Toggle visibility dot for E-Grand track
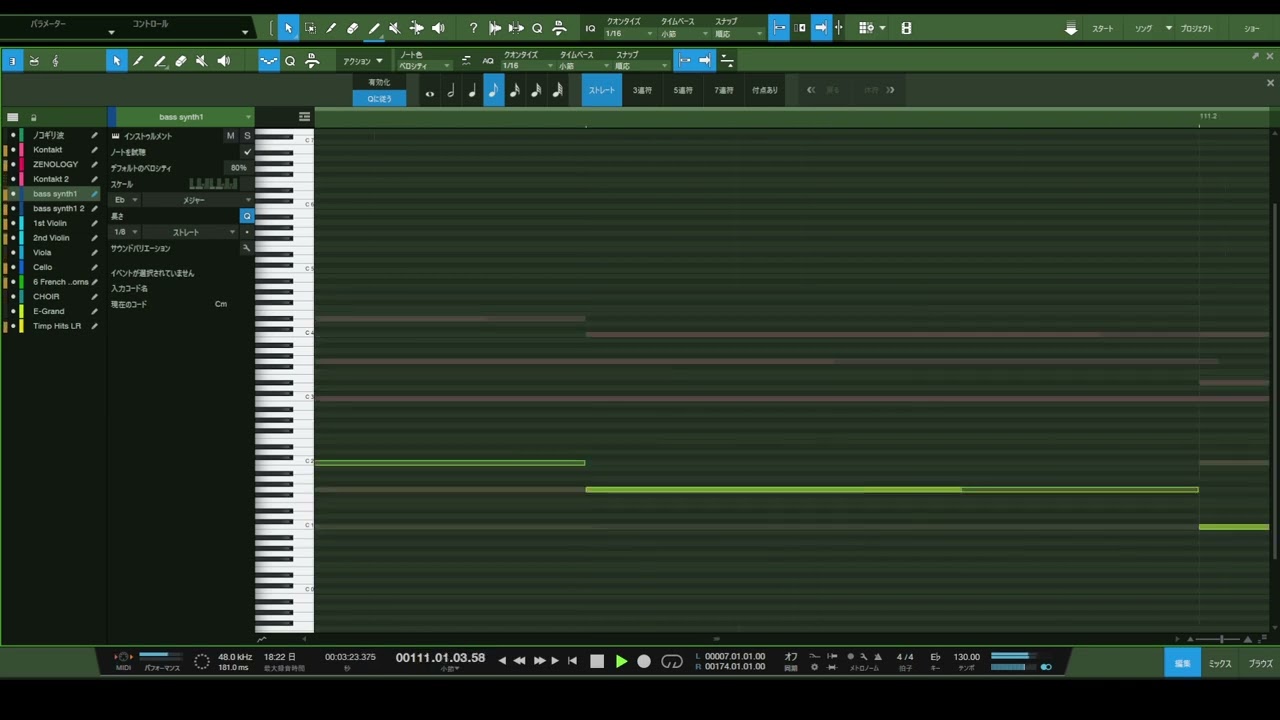 pos(13,311)
